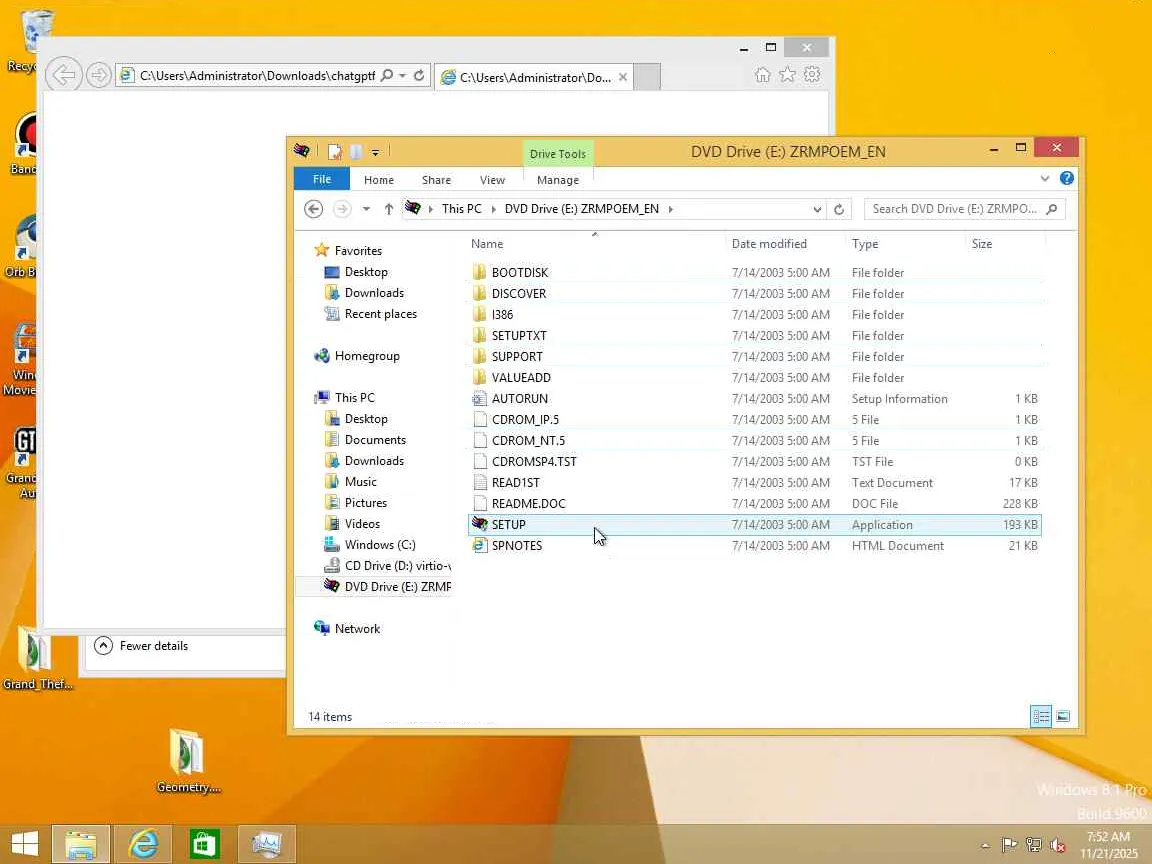This screenshot has height=864, width=1152.
Task: Refresh the page in Internet Explorer
Action: coord(419,76)
